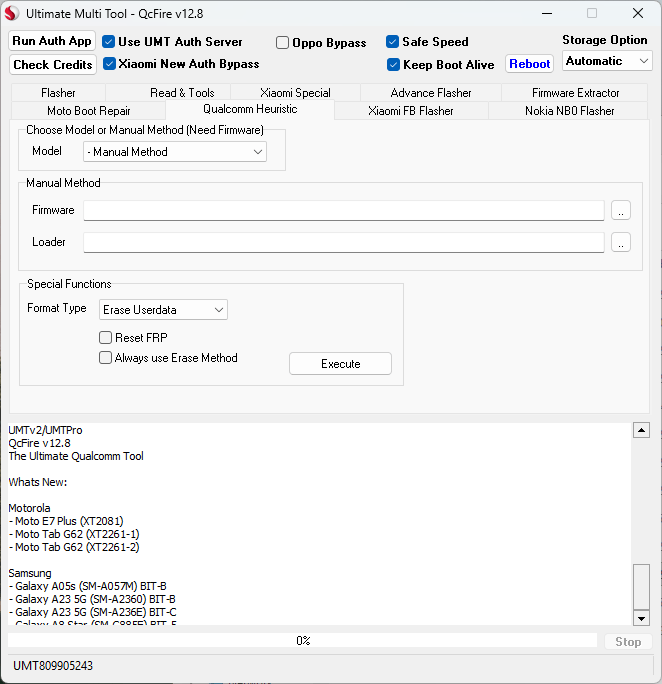Viewport: 662px width, 684px height.
Task: Click the 'Moto E7 Plus (XT2081)' log line
Action: tap(66, 521)
